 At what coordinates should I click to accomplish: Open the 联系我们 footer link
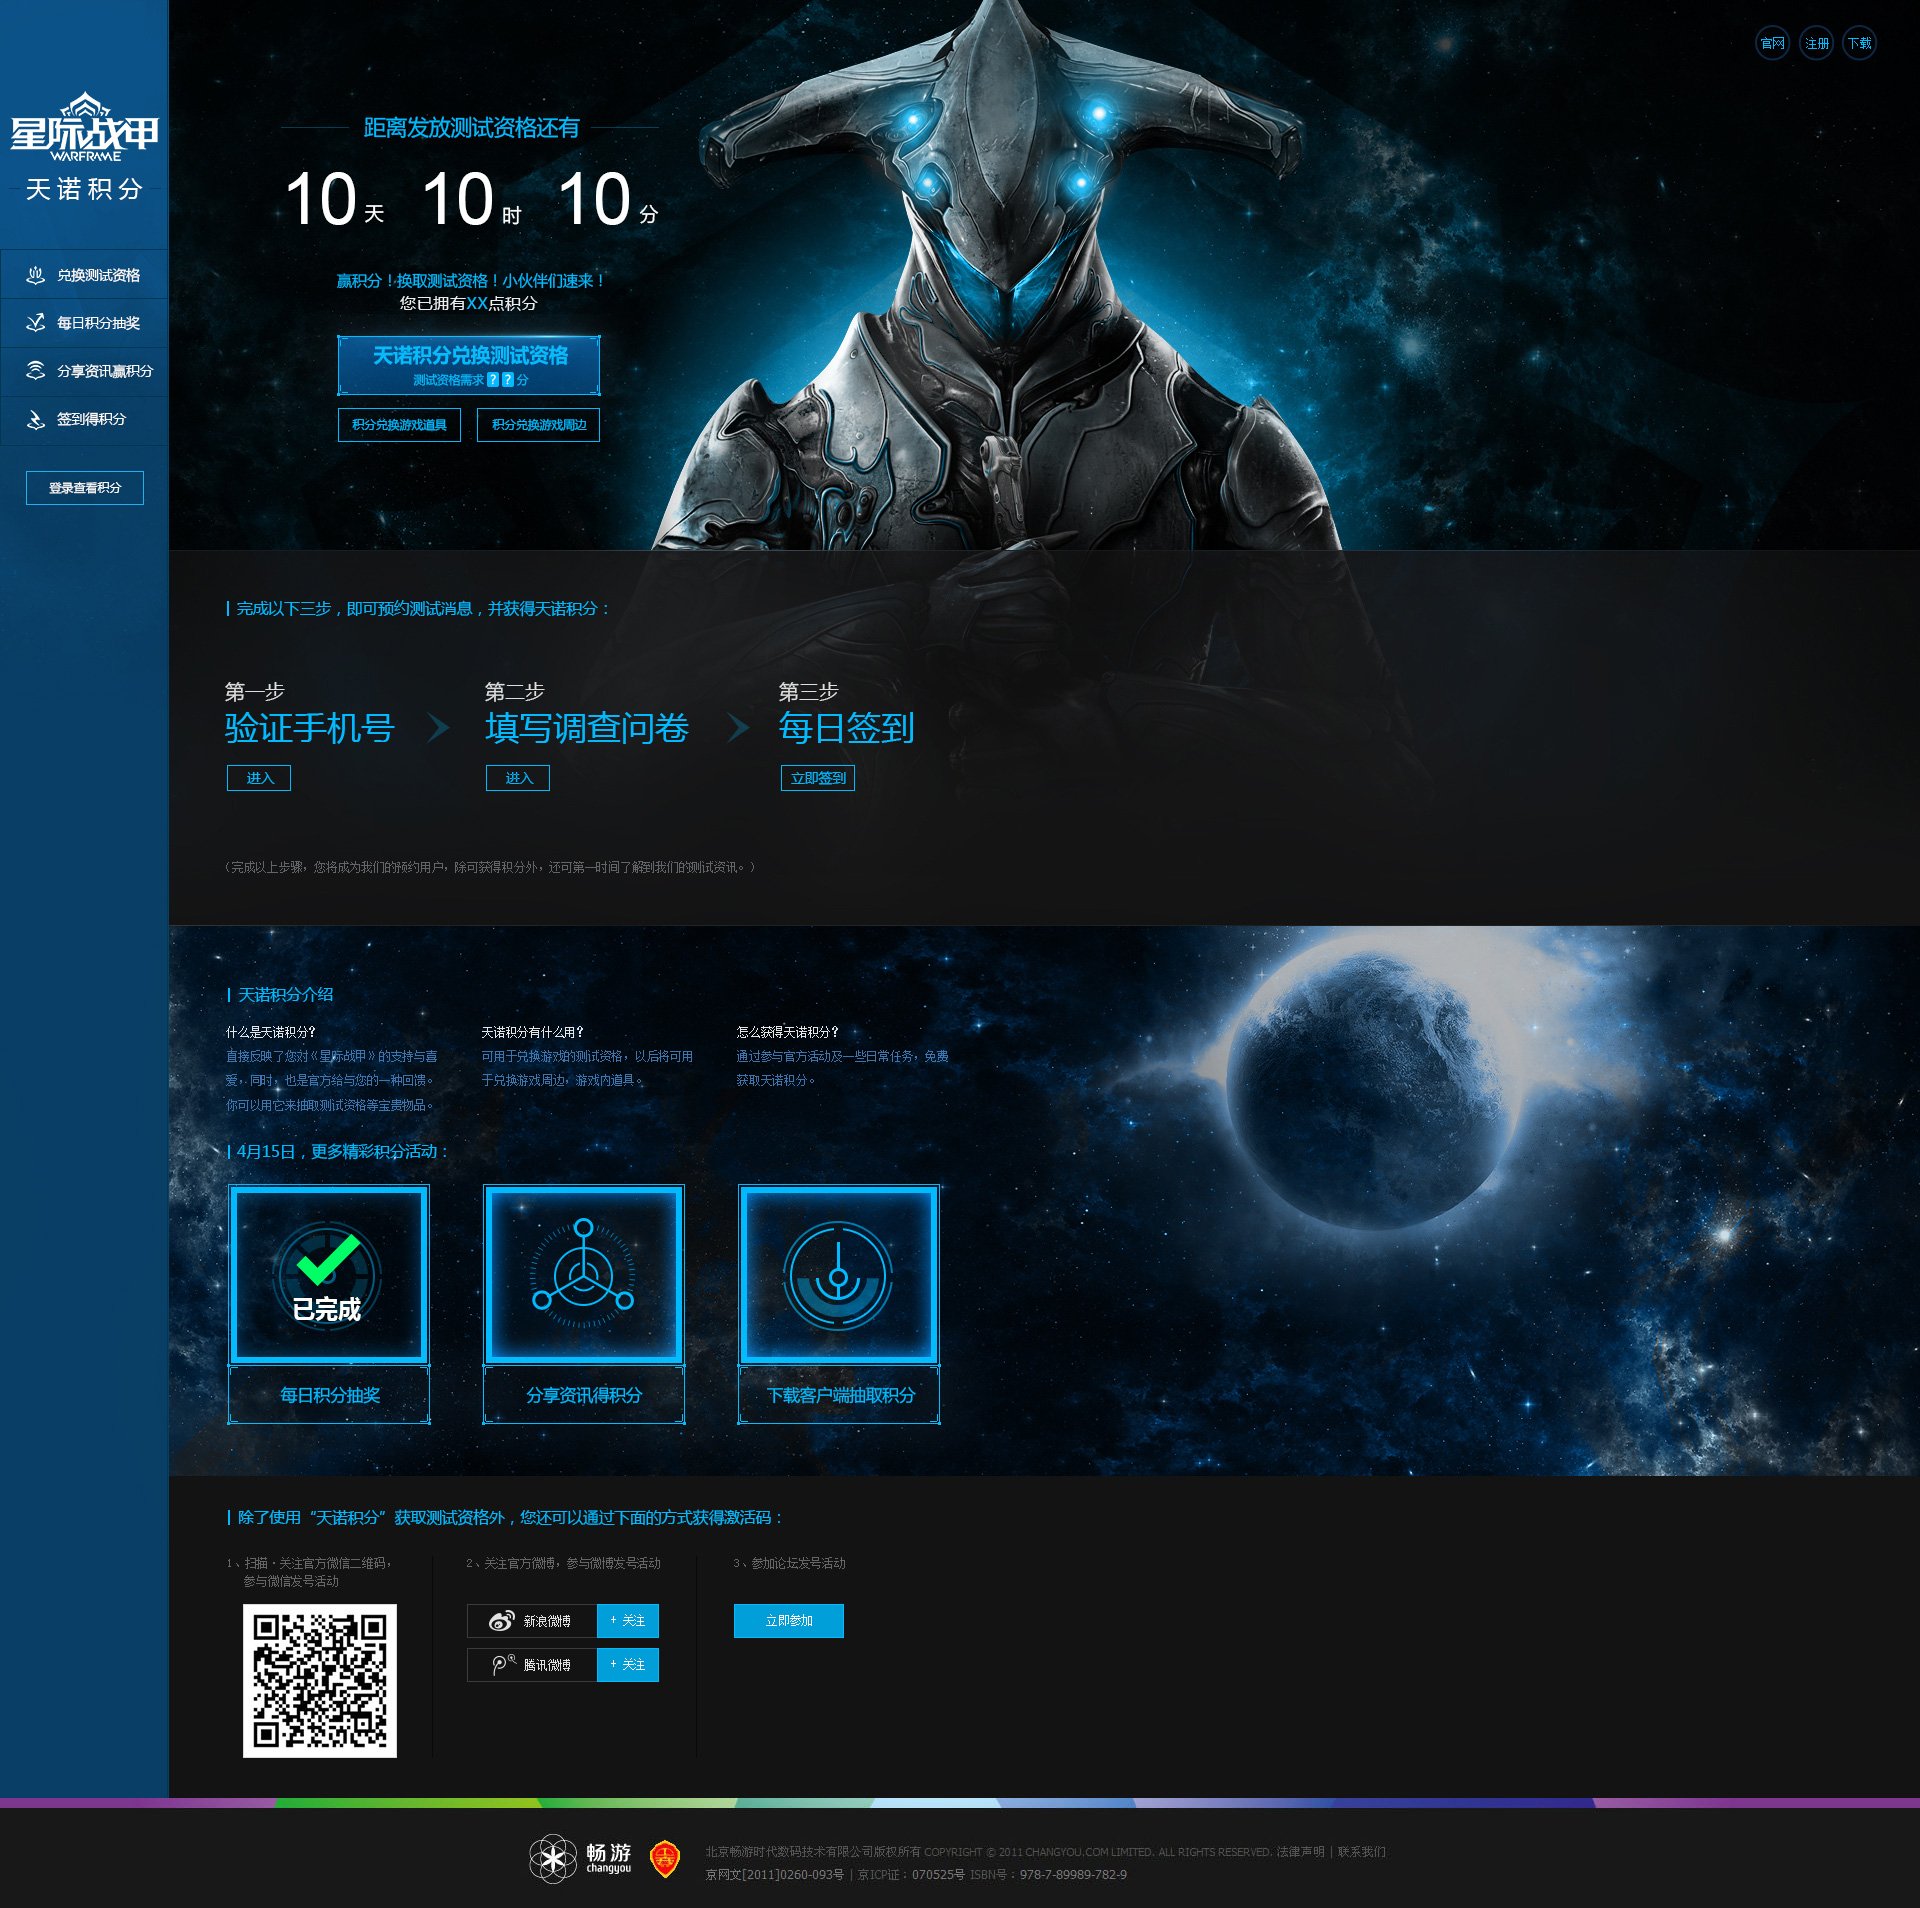tap(1361, 1852)
